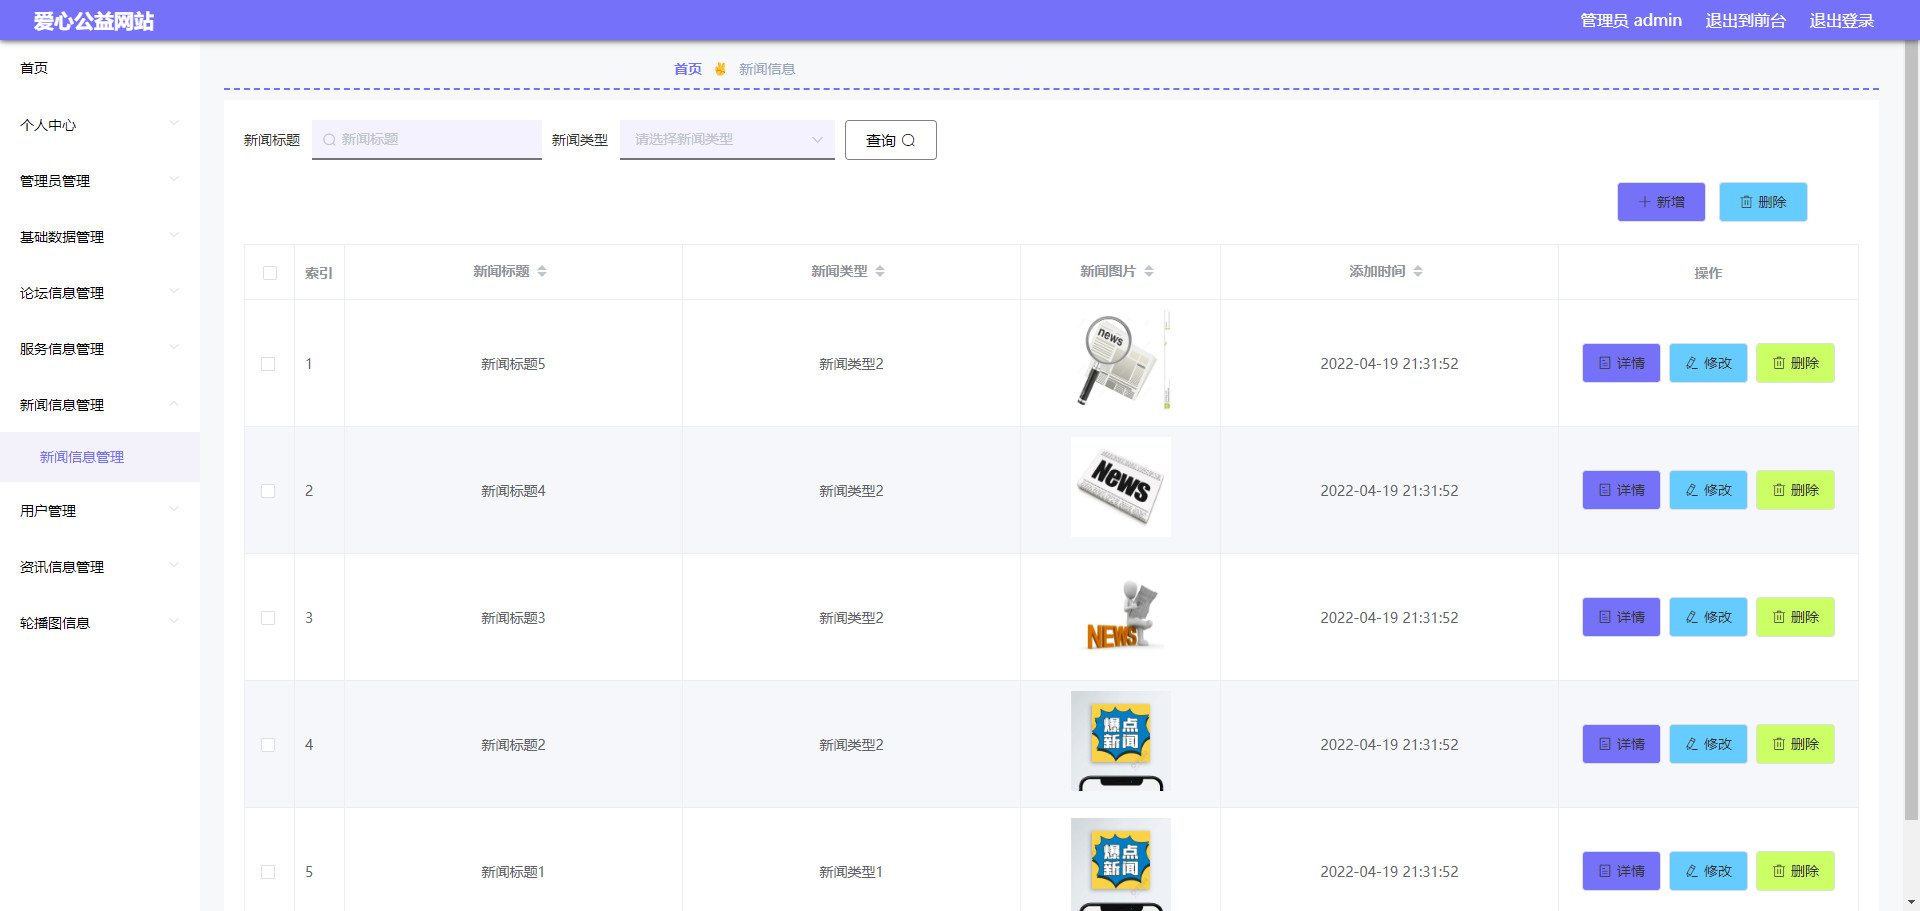The height and width of the screenshot is (911, 1920).
Task: Open the News newspaper thumbnail for 新闻标题4
Action: click(1121, 487)
